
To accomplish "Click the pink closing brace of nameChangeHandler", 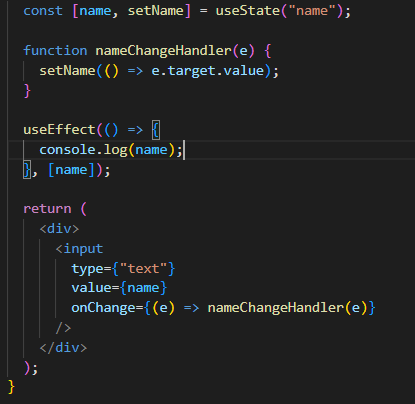I will tap(27, 91).
